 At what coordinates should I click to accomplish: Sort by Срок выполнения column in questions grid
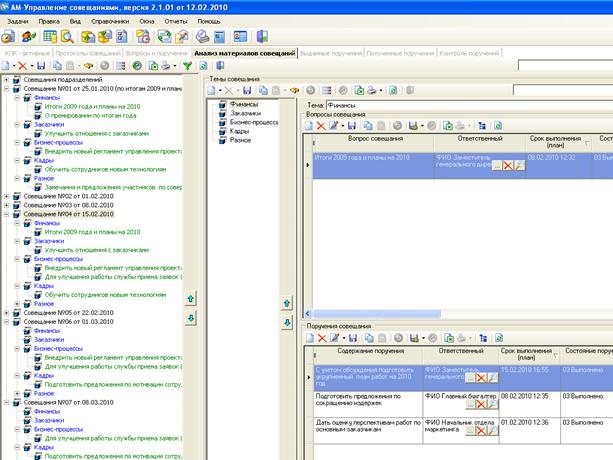coord(553,143)
